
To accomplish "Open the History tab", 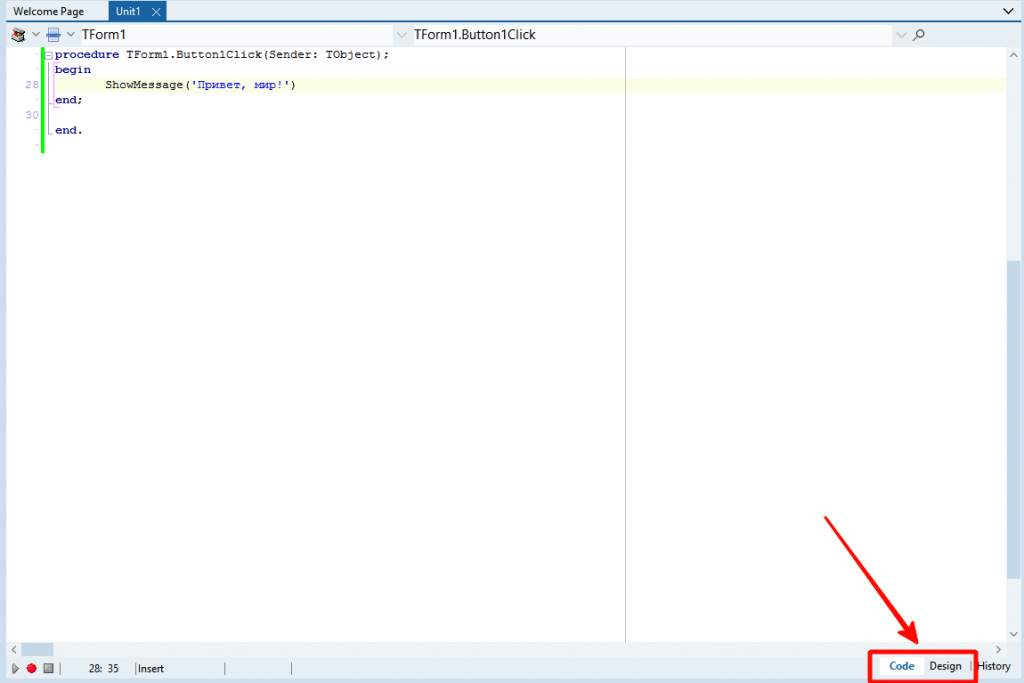I will pos(994,666).
